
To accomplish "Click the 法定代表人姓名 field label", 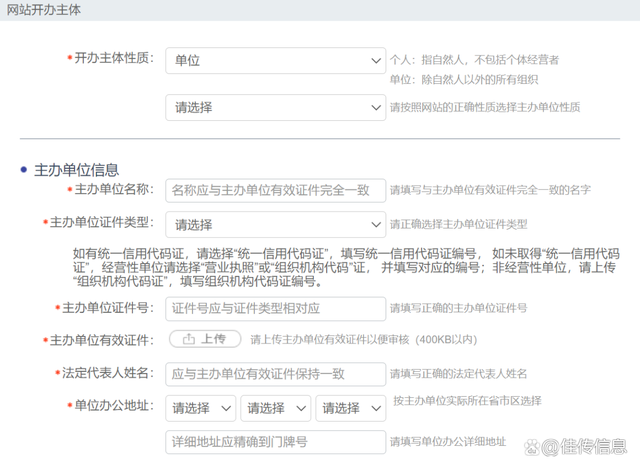I will (x=107, y=374).
